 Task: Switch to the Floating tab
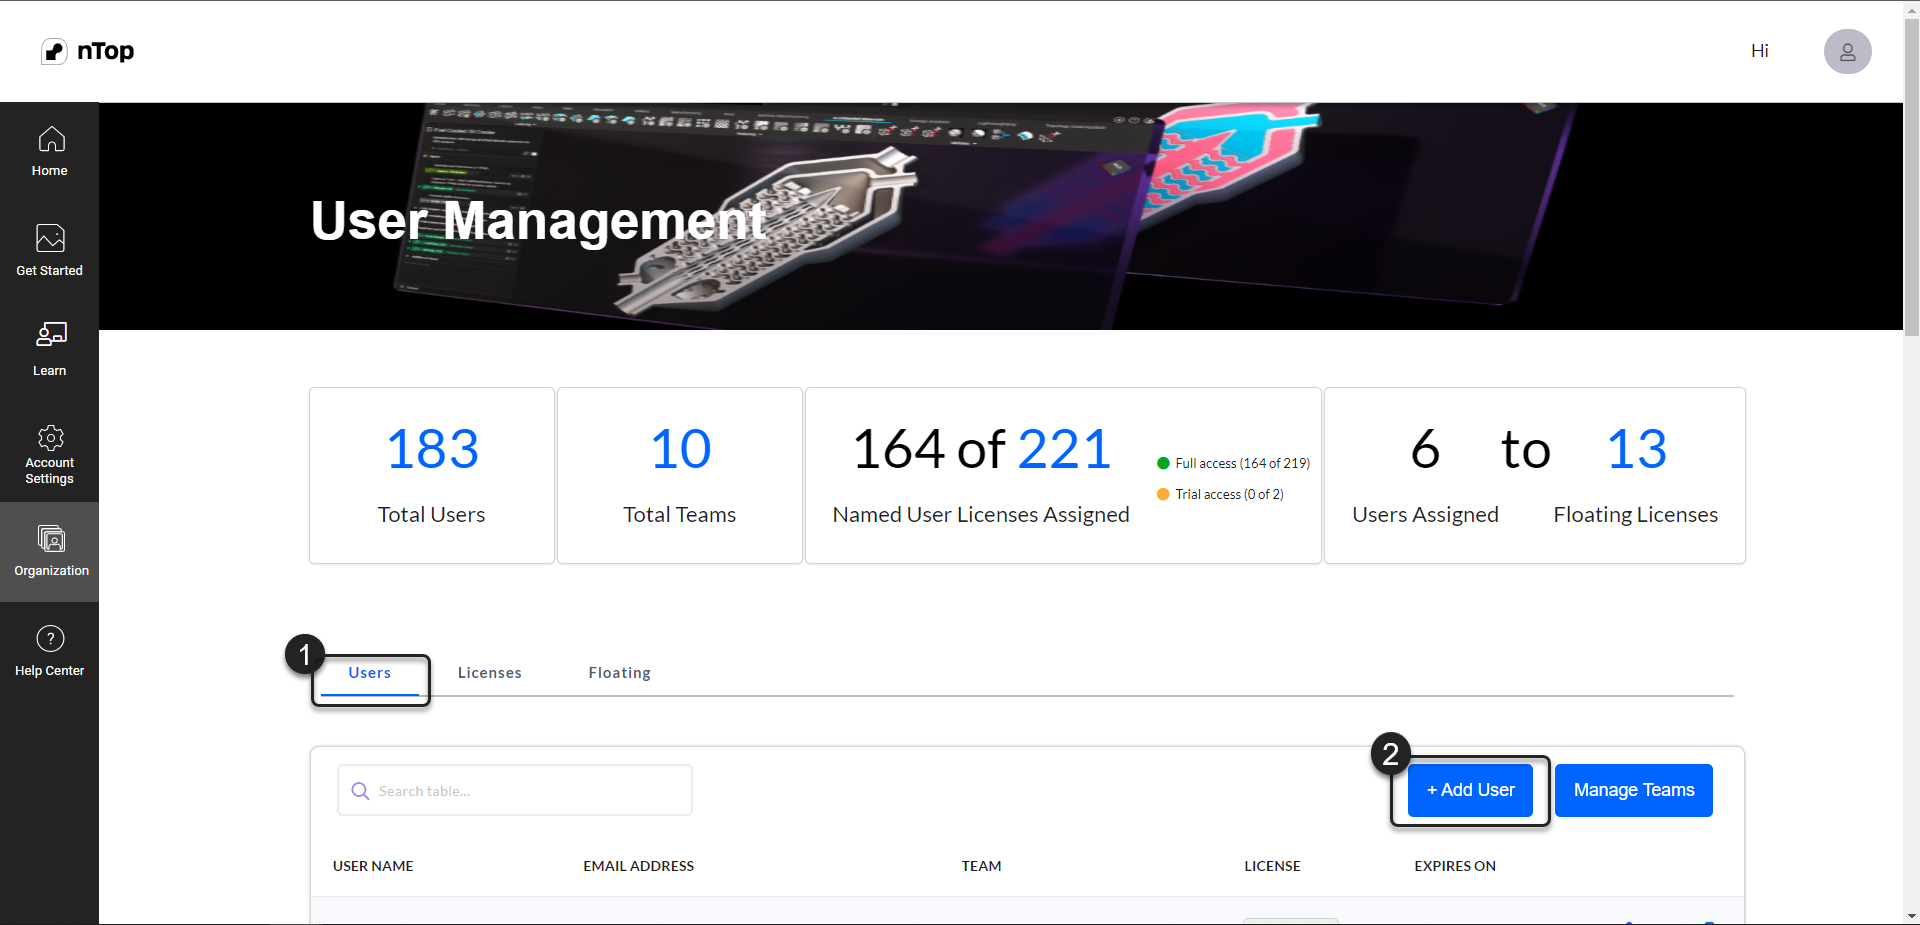click(620, 673)
